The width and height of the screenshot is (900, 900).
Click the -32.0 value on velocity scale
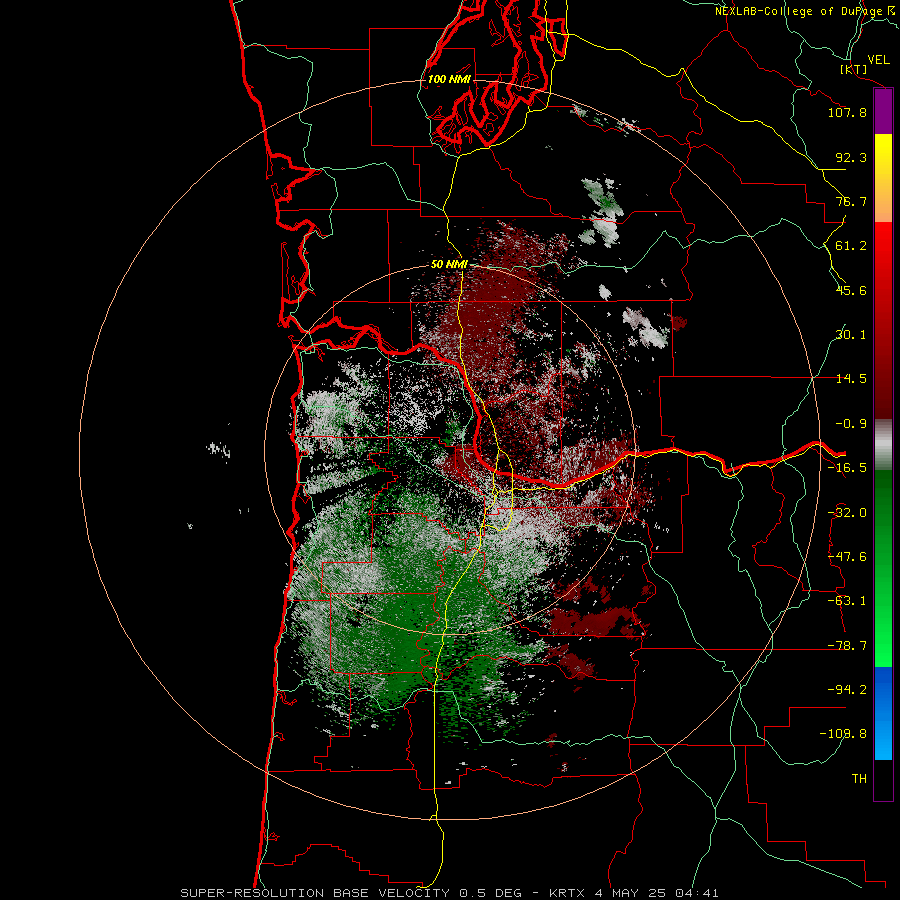(847, 513)
